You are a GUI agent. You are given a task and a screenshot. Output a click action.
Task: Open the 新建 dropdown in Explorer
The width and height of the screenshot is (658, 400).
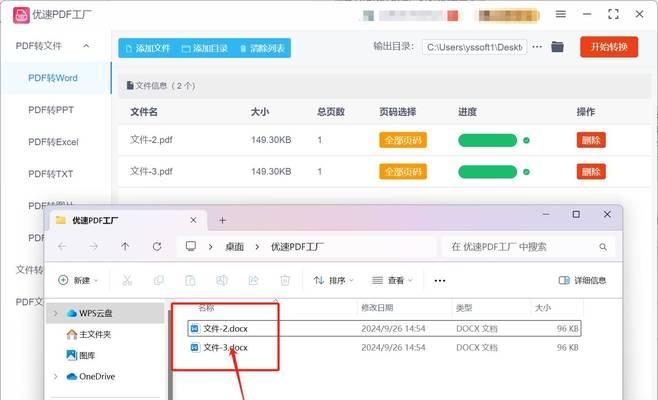[78, 280]
